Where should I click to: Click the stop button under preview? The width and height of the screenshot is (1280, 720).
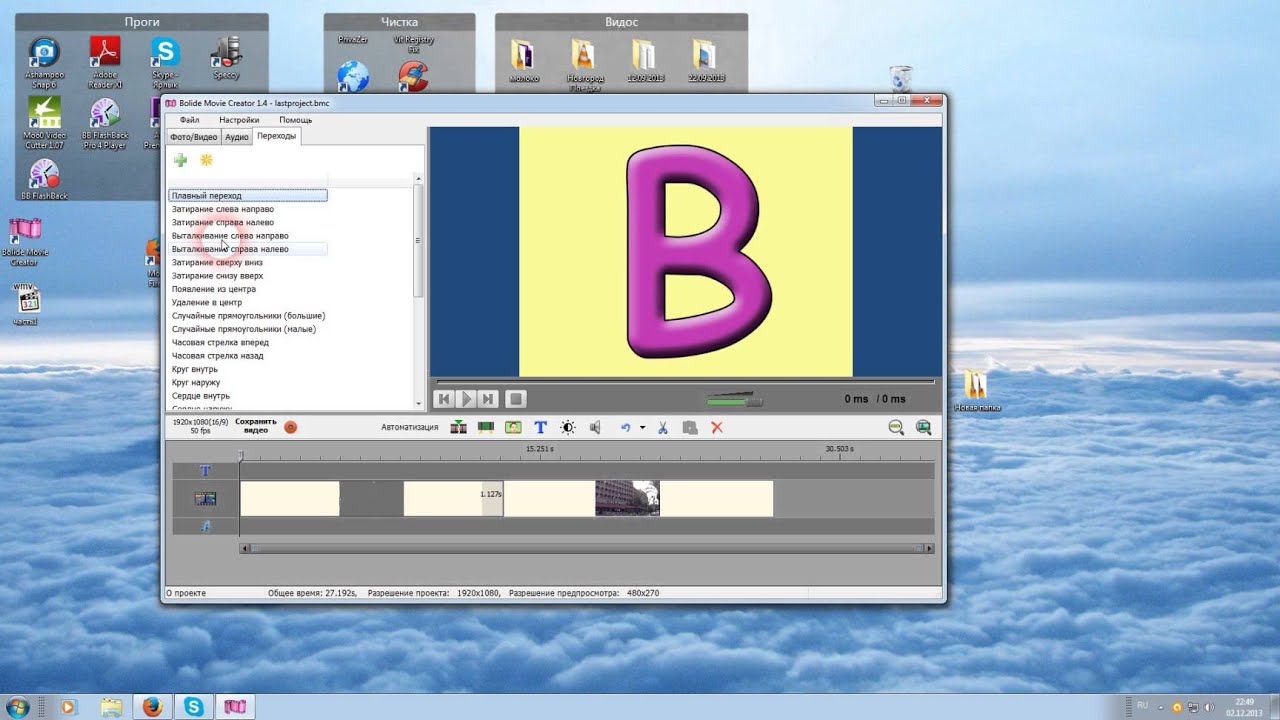click(x=515, y=399)
